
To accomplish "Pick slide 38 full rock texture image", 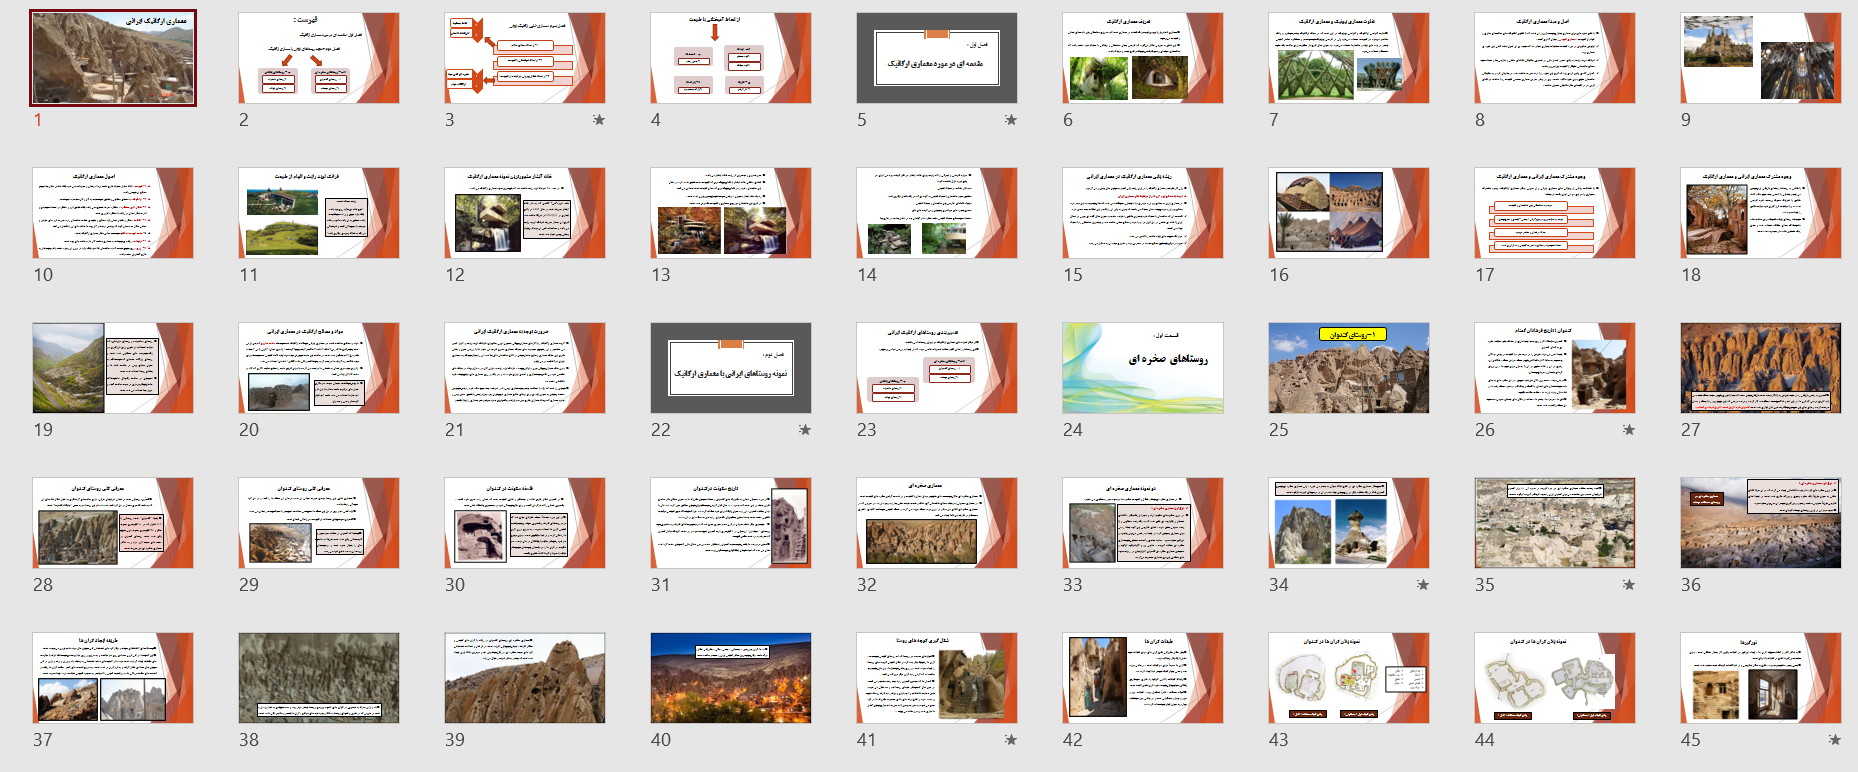I will click(x=319, y=678).
